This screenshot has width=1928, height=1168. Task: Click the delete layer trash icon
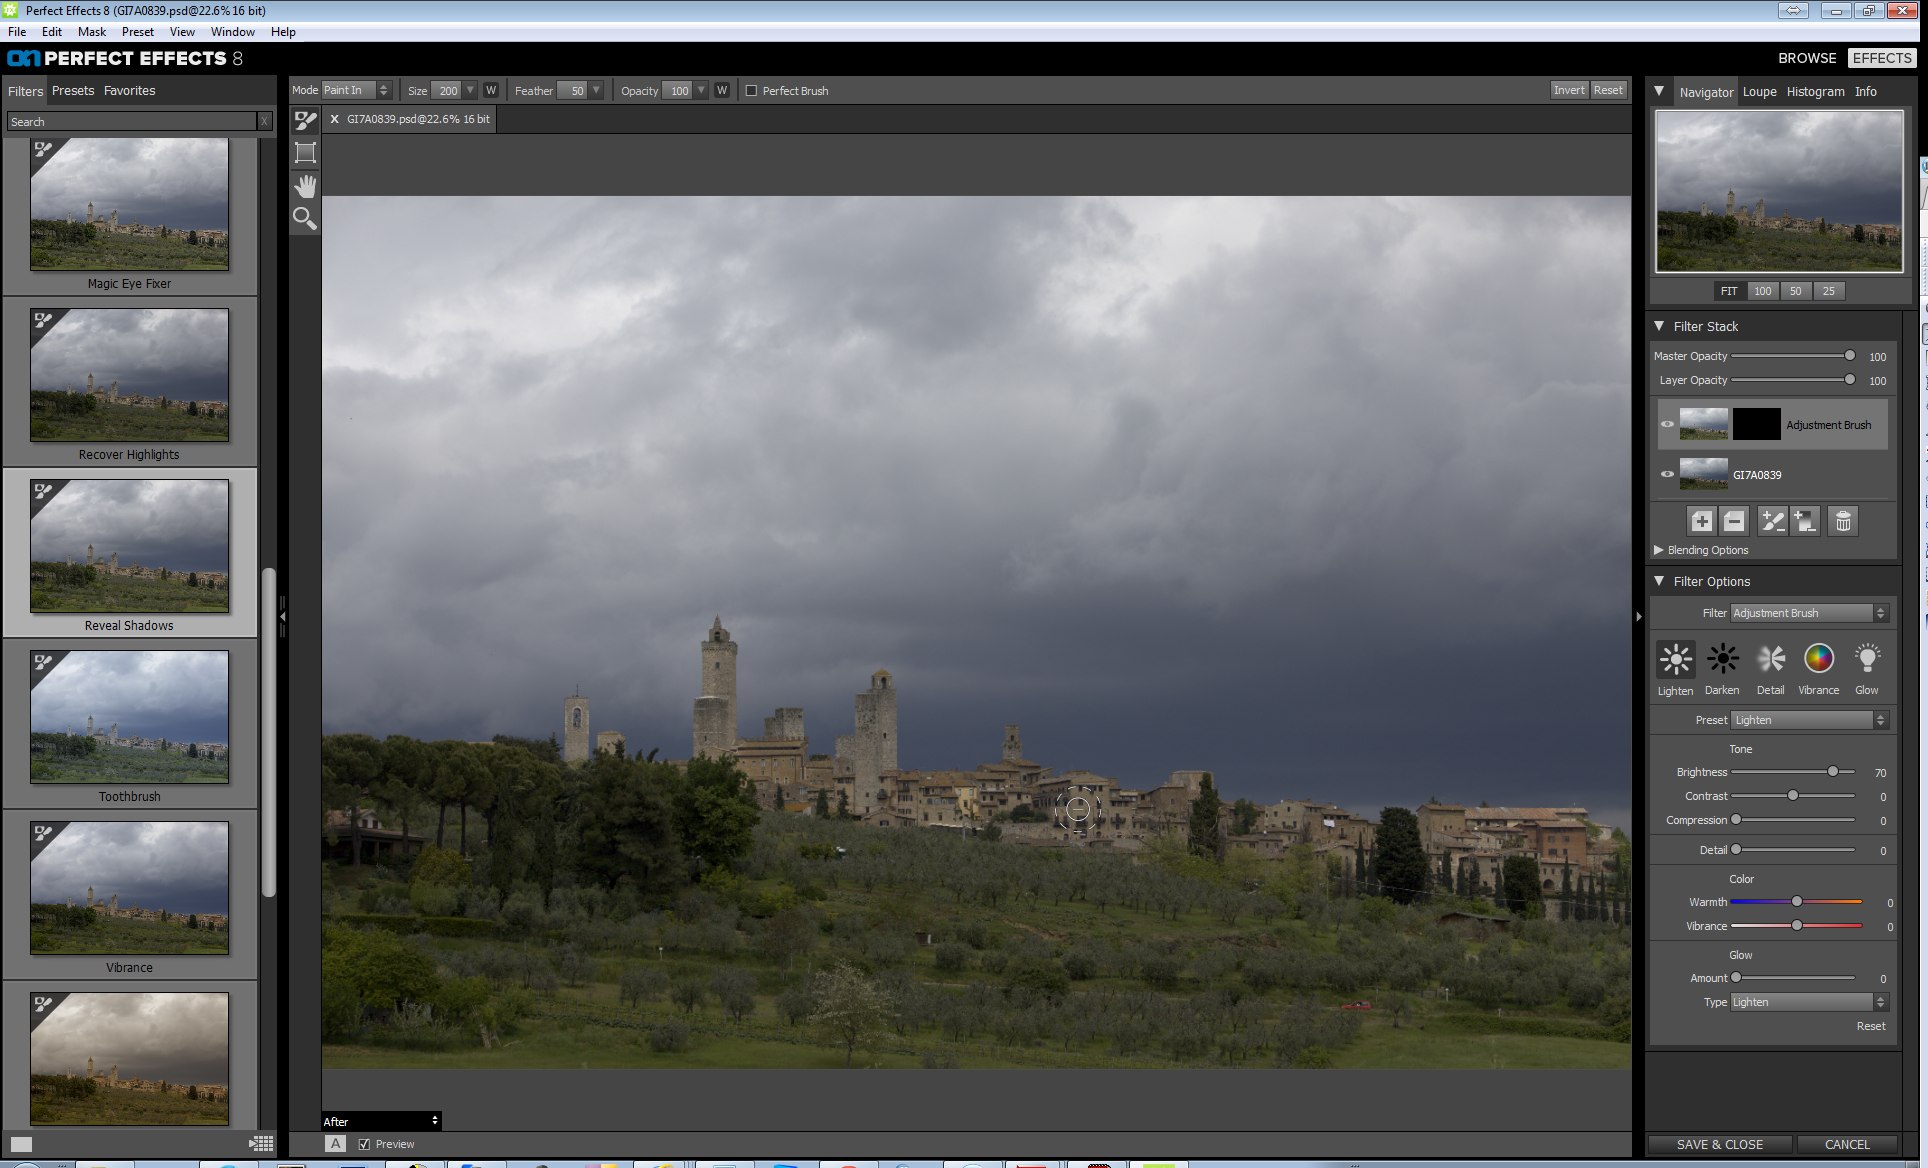pyautogui.click(x=1843, y=521)
